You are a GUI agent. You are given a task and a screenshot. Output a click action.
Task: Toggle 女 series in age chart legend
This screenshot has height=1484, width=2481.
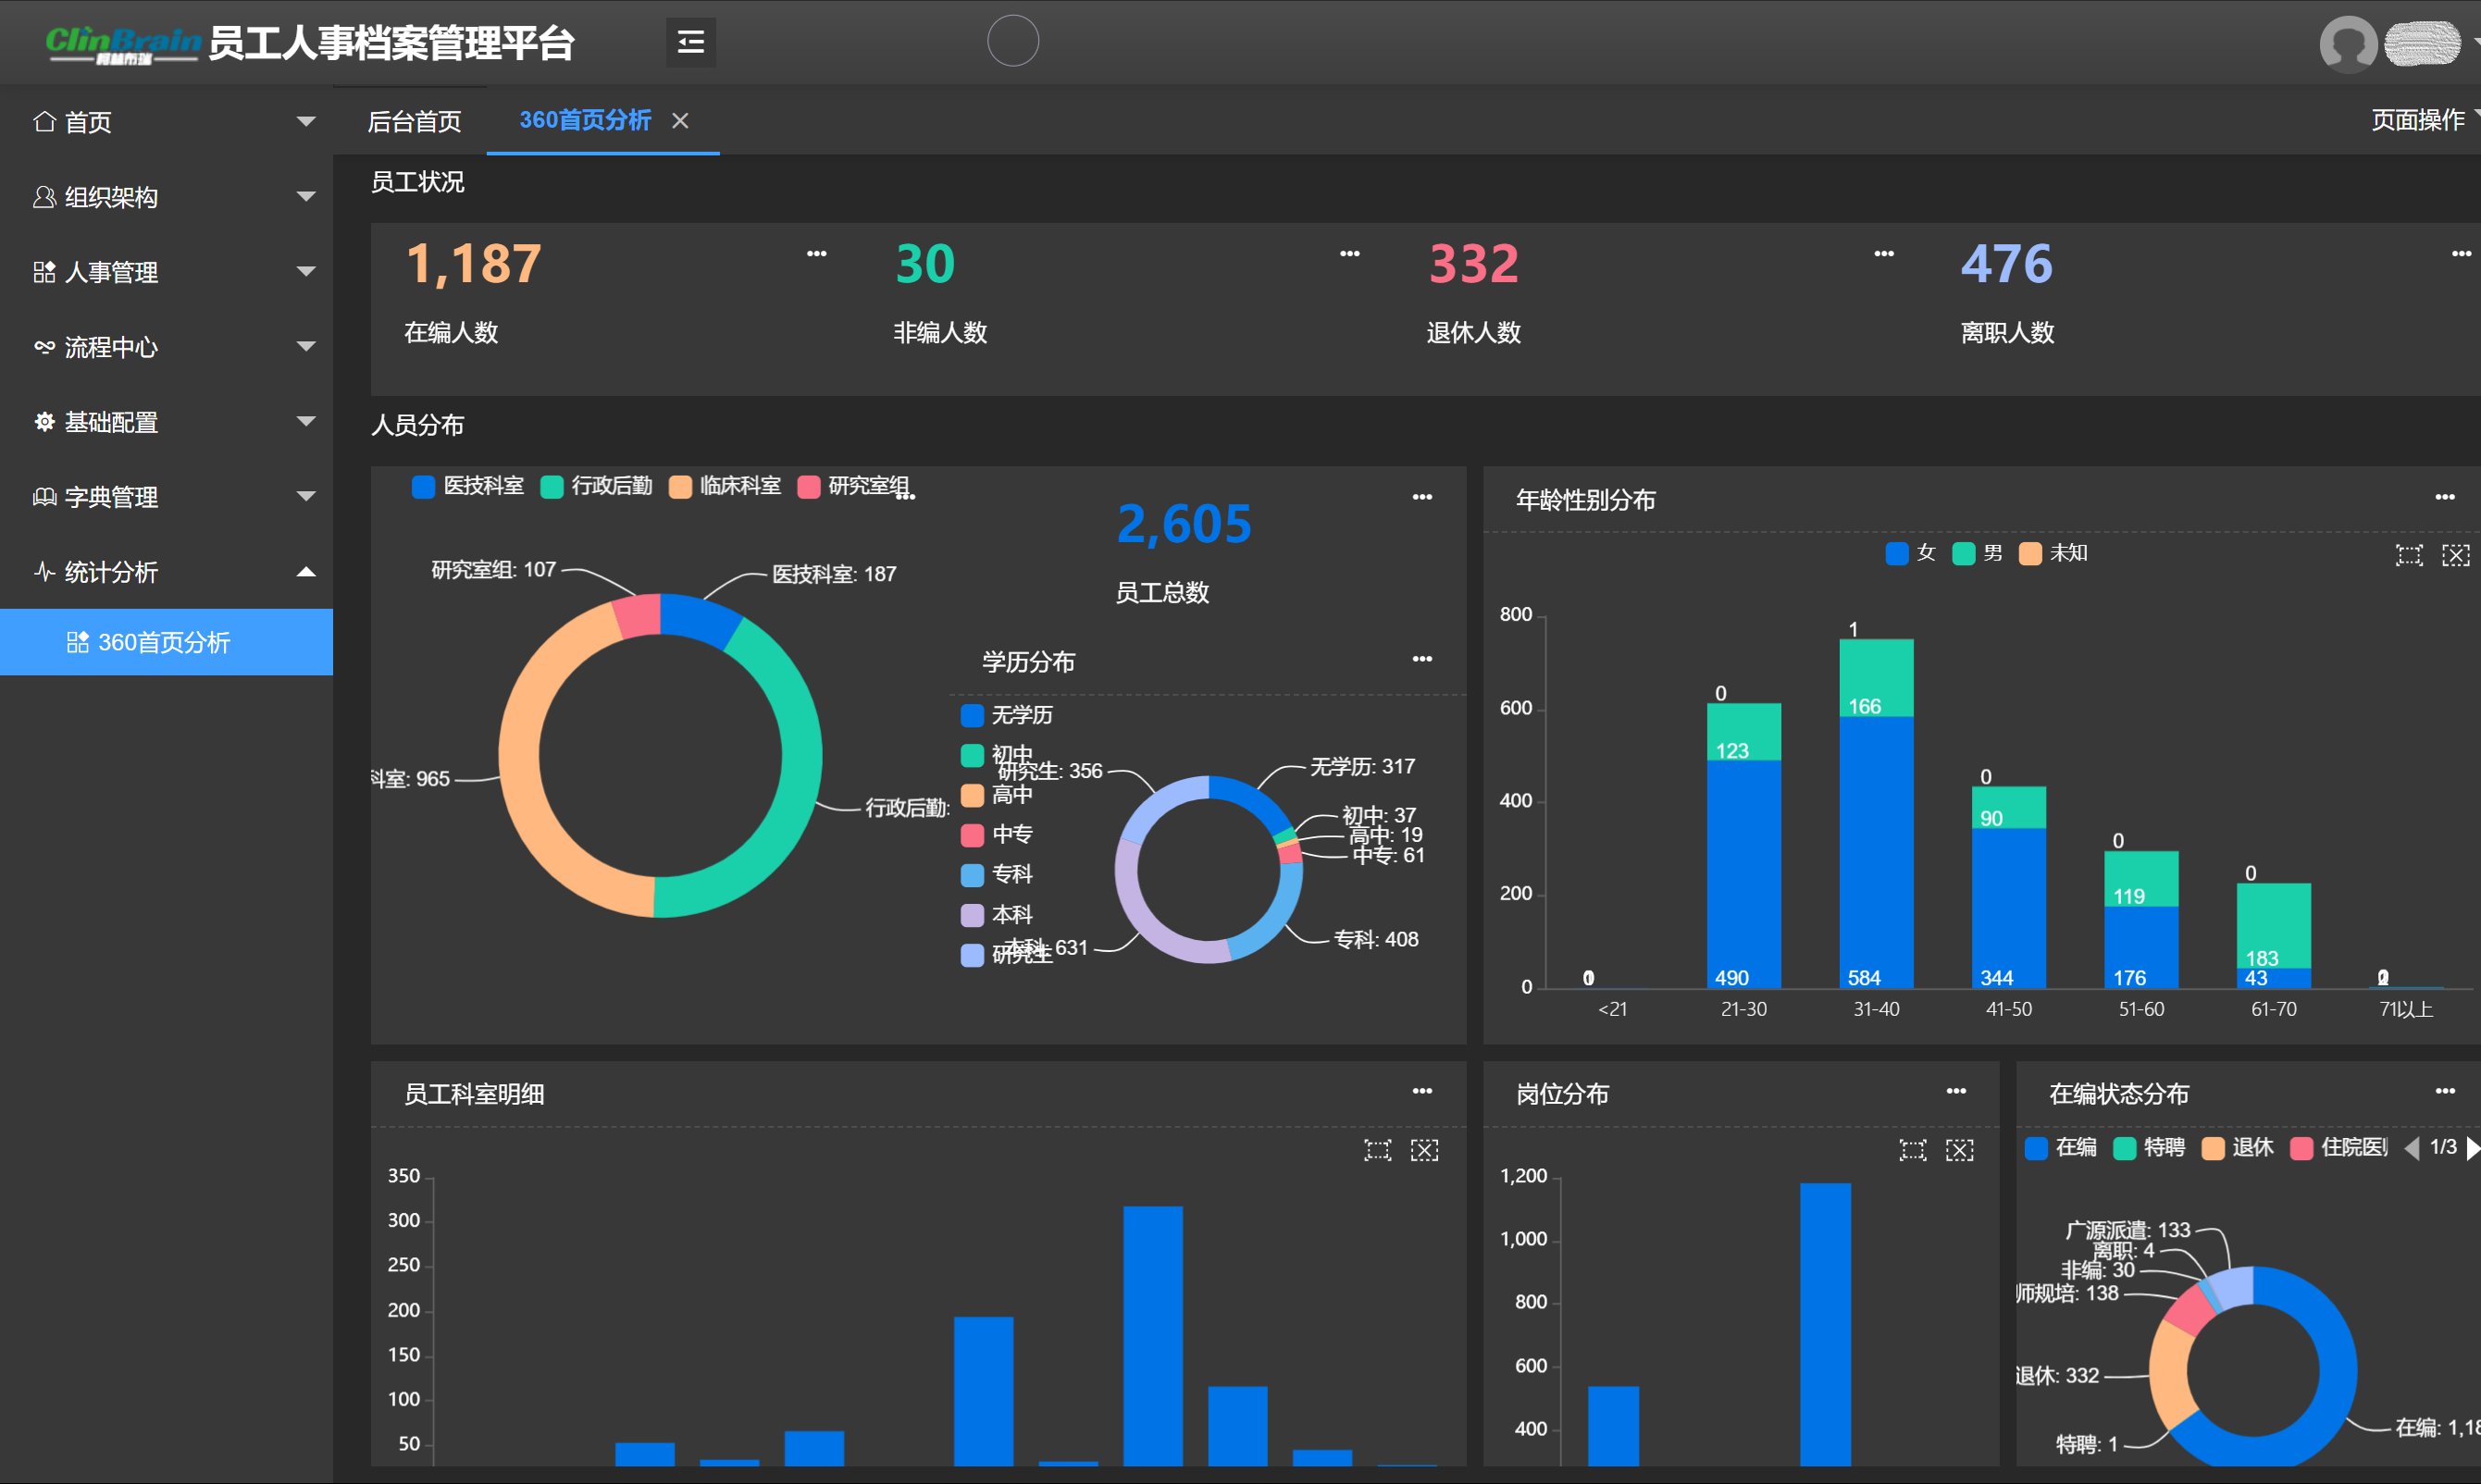coord(1910,553)
